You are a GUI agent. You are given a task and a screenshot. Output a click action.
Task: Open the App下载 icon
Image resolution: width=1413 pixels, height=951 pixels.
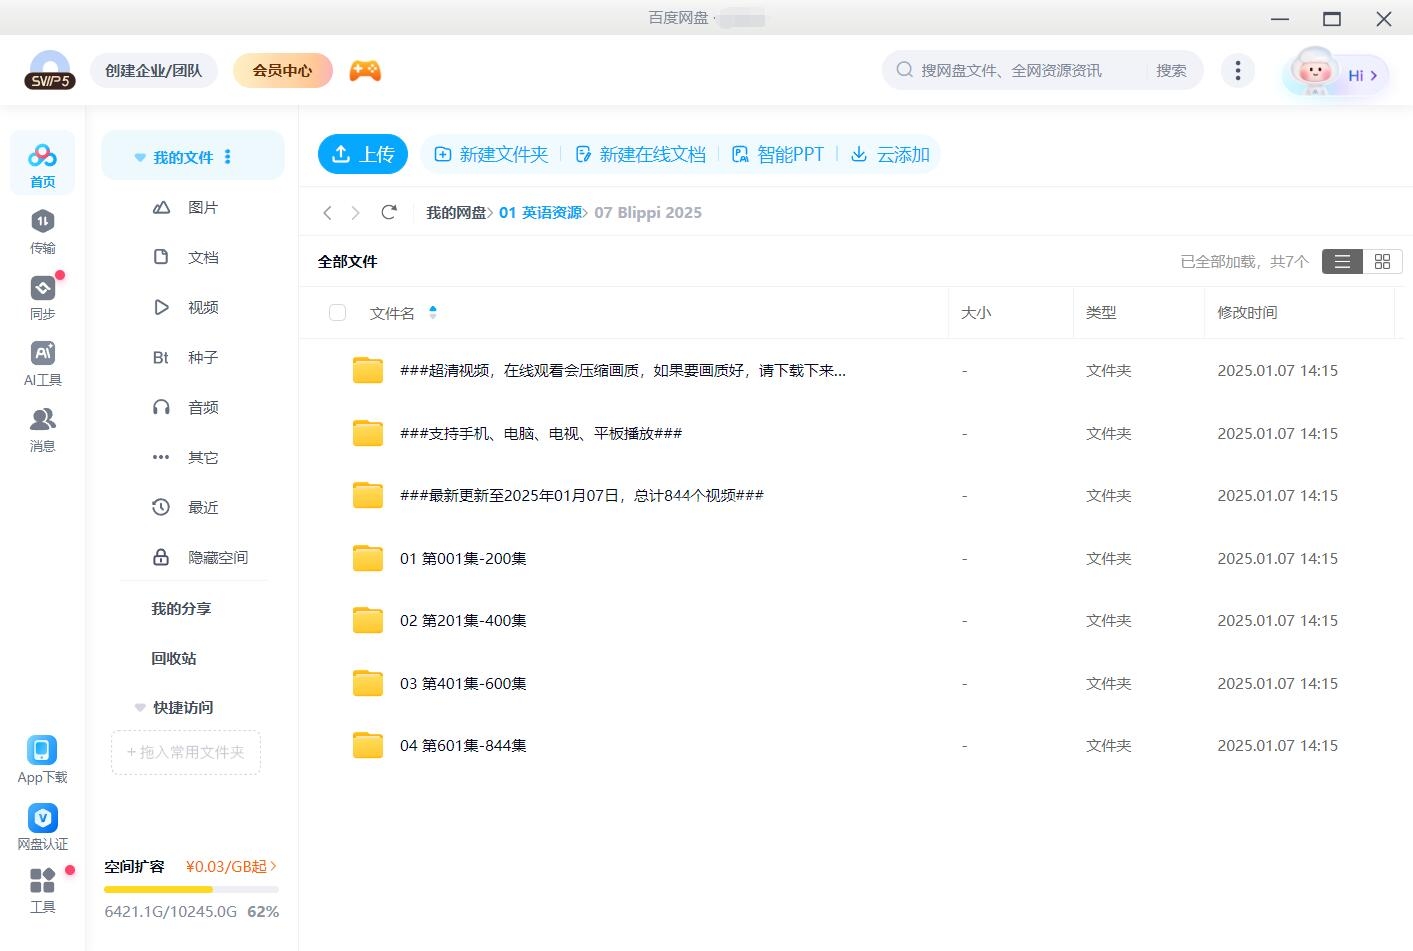point(42,759)
